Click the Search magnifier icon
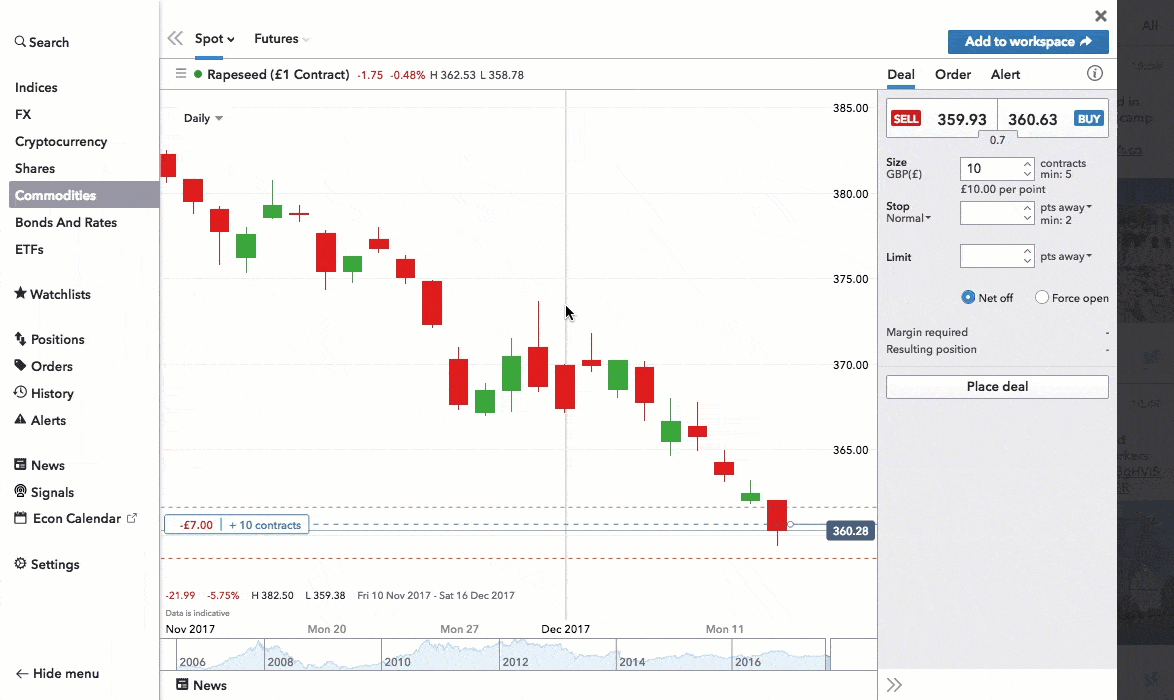This screenshot has width=1174, height=700. click(20, 42)
